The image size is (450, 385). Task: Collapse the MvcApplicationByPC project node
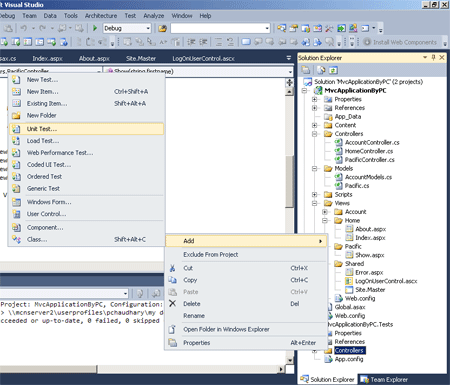(304, 91)
